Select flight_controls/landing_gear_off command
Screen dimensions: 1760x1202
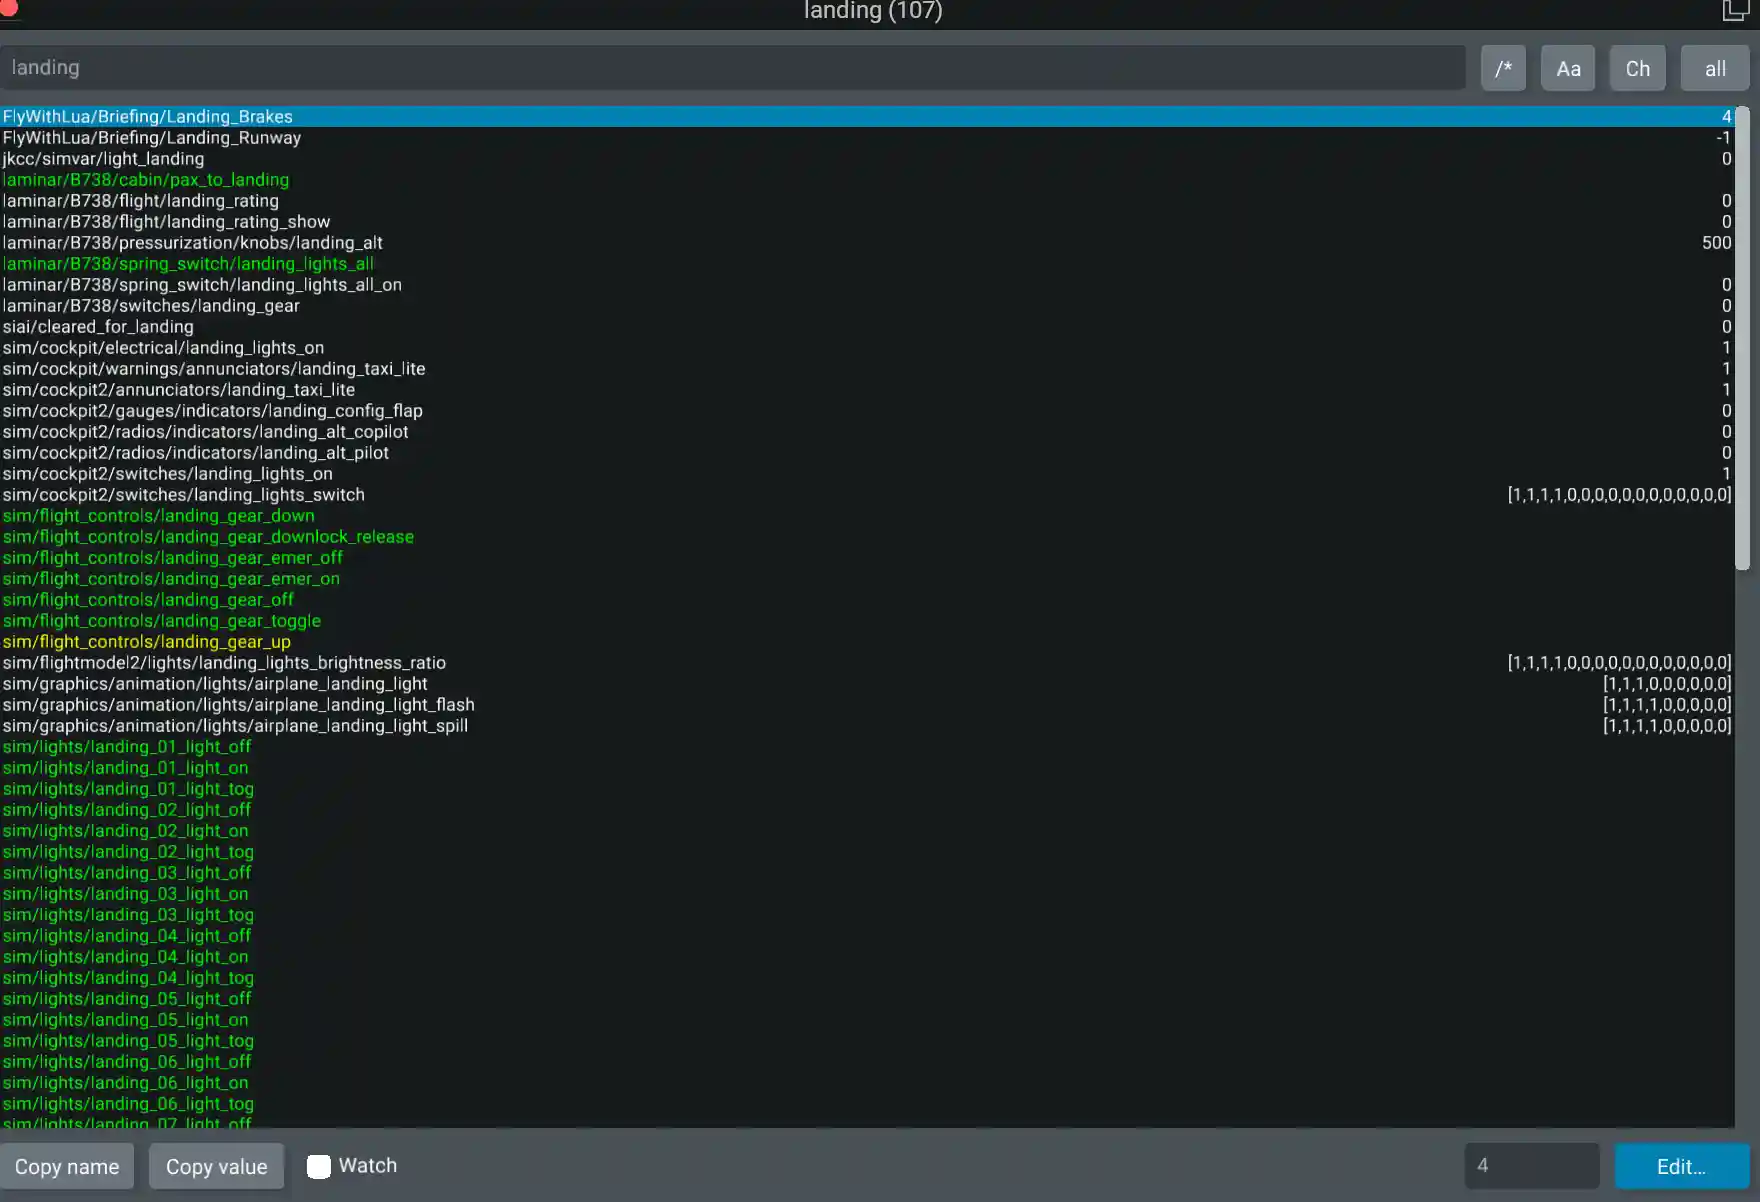pyautogui.click(x=867, y=599)
